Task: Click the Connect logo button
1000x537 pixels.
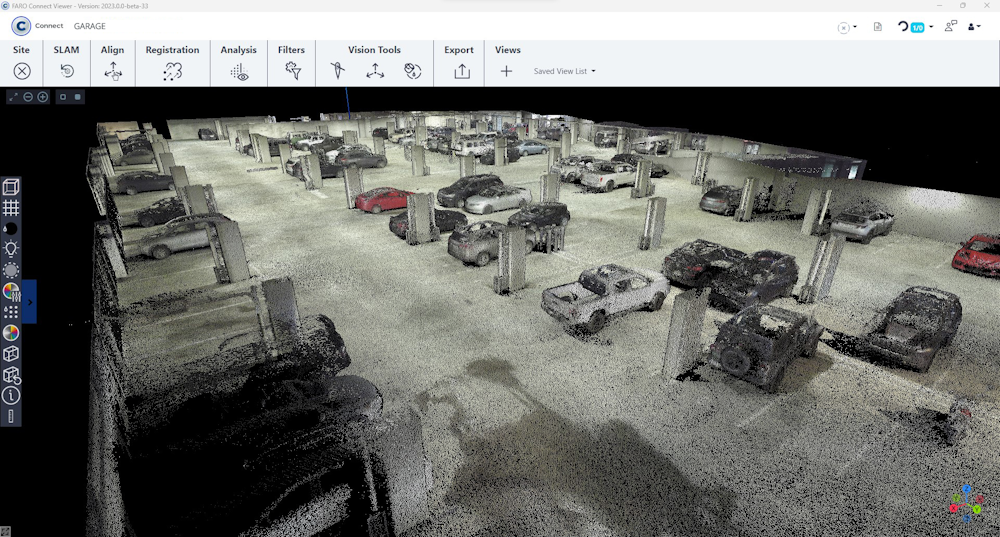Action: click(x=21, y=26)
